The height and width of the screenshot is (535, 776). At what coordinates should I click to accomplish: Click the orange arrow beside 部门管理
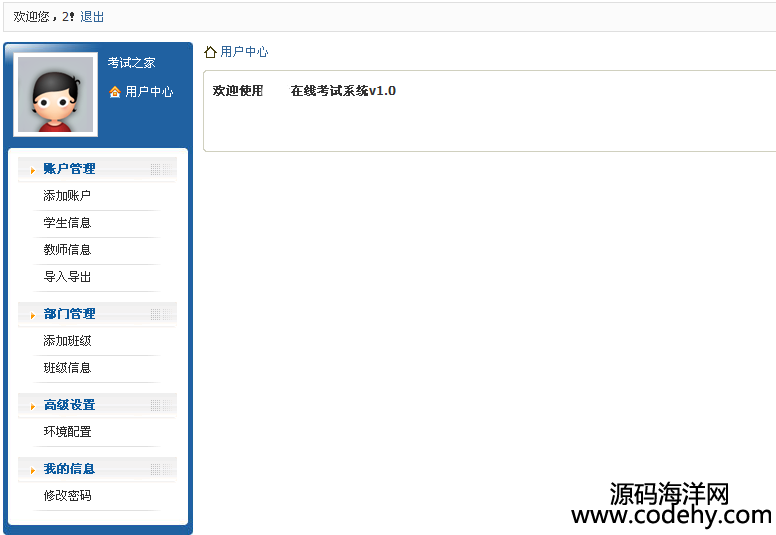[33, 315]
